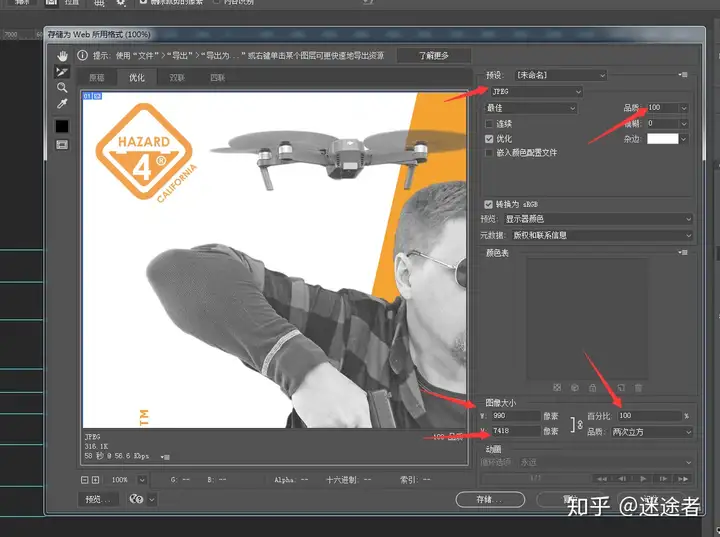Click the width field showing 990

coord(516,416)
